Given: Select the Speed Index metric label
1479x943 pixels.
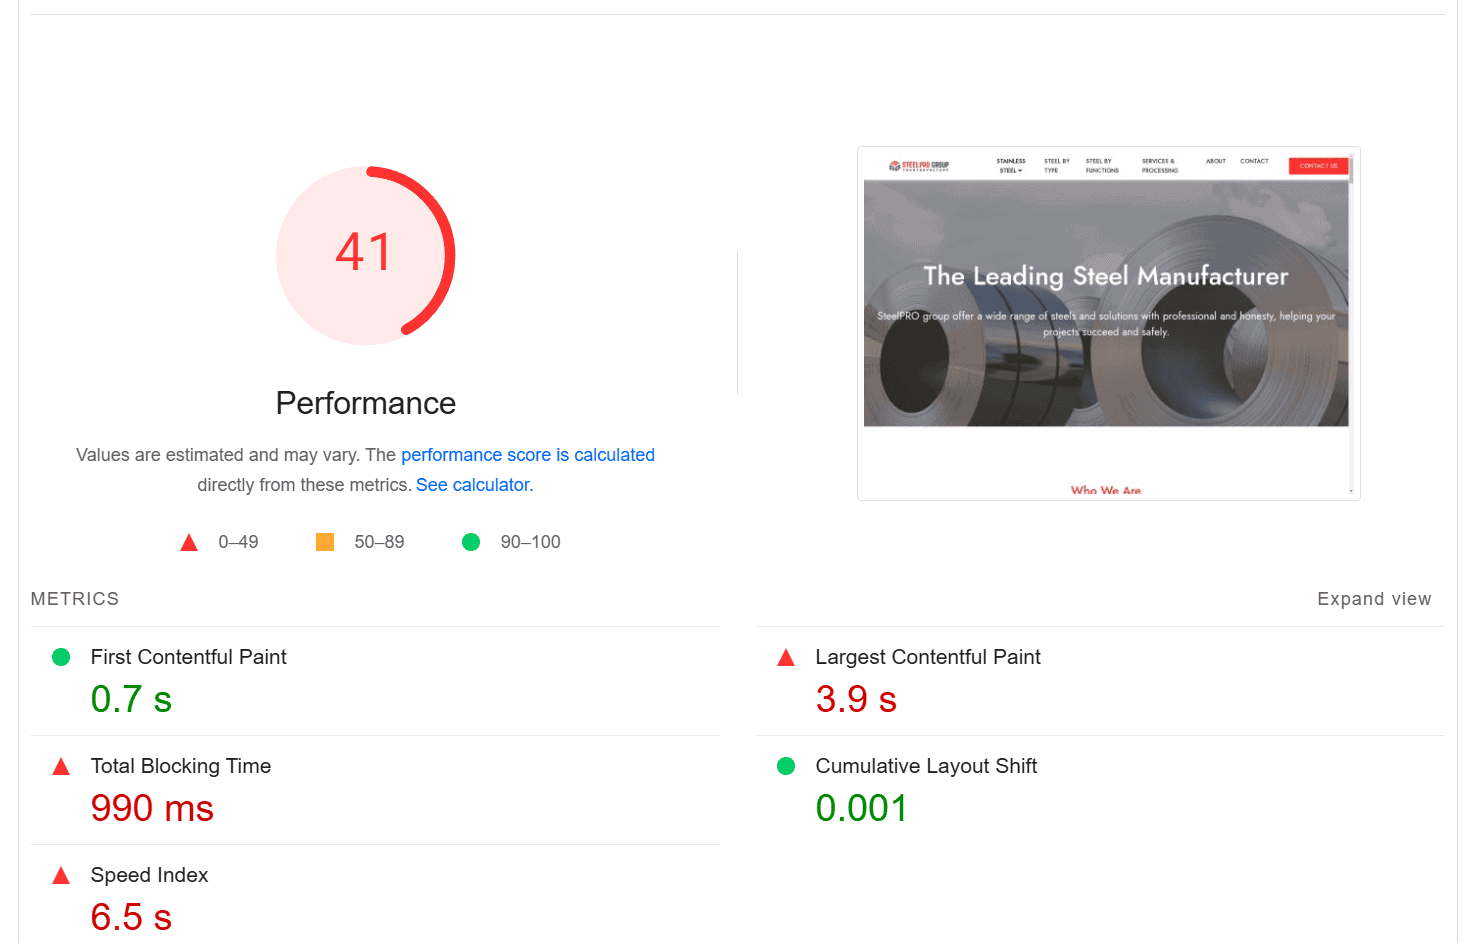Looking at the screenshot, I should coord(149,875).
